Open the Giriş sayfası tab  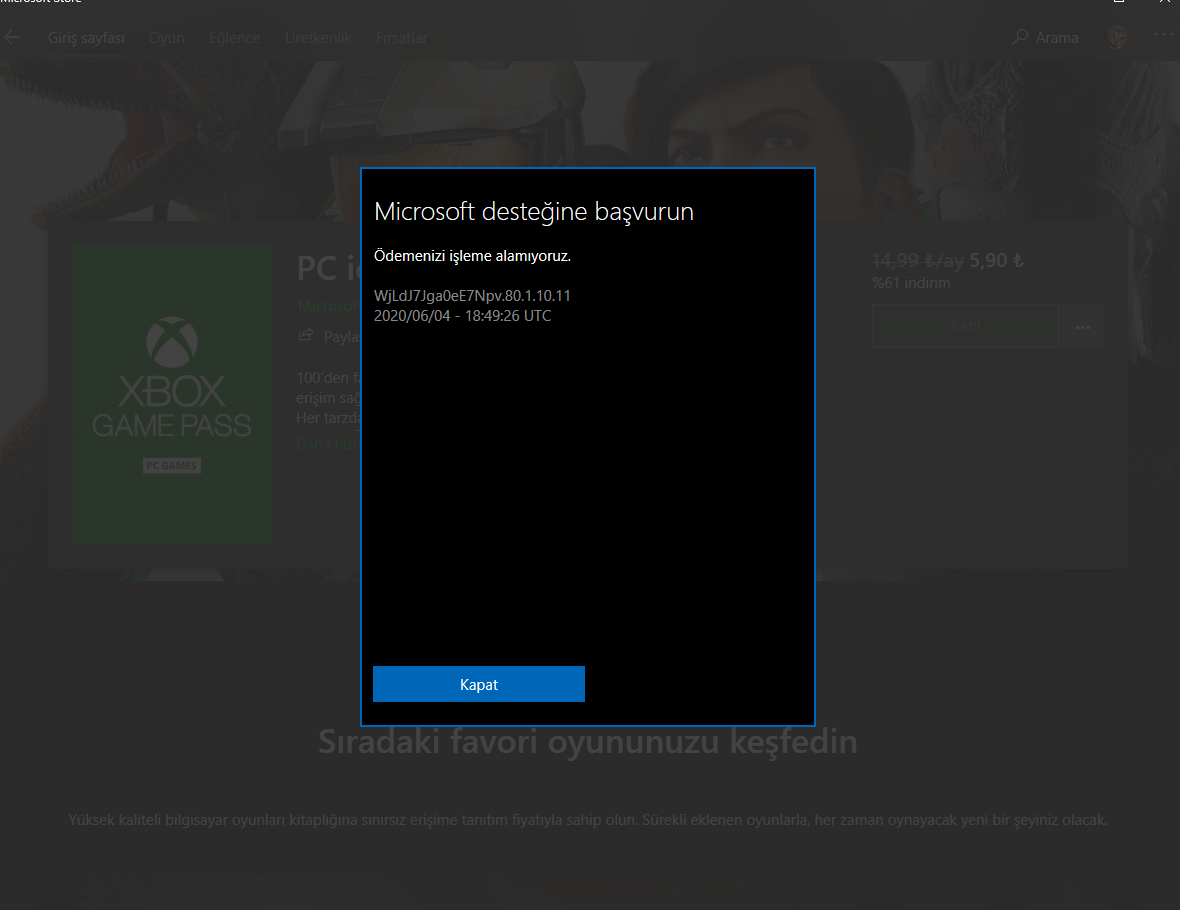point(87,38)
